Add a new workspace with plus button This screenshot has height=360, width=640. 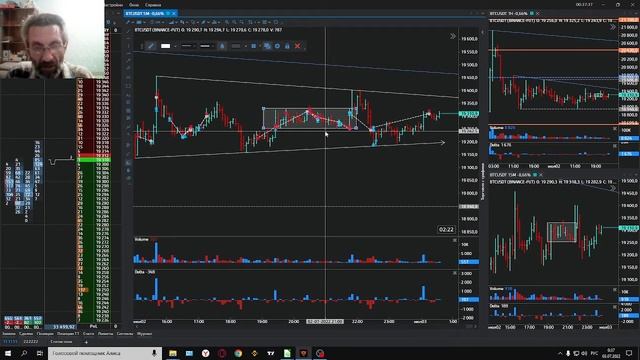pyautogui.click(x=86, y=342)
